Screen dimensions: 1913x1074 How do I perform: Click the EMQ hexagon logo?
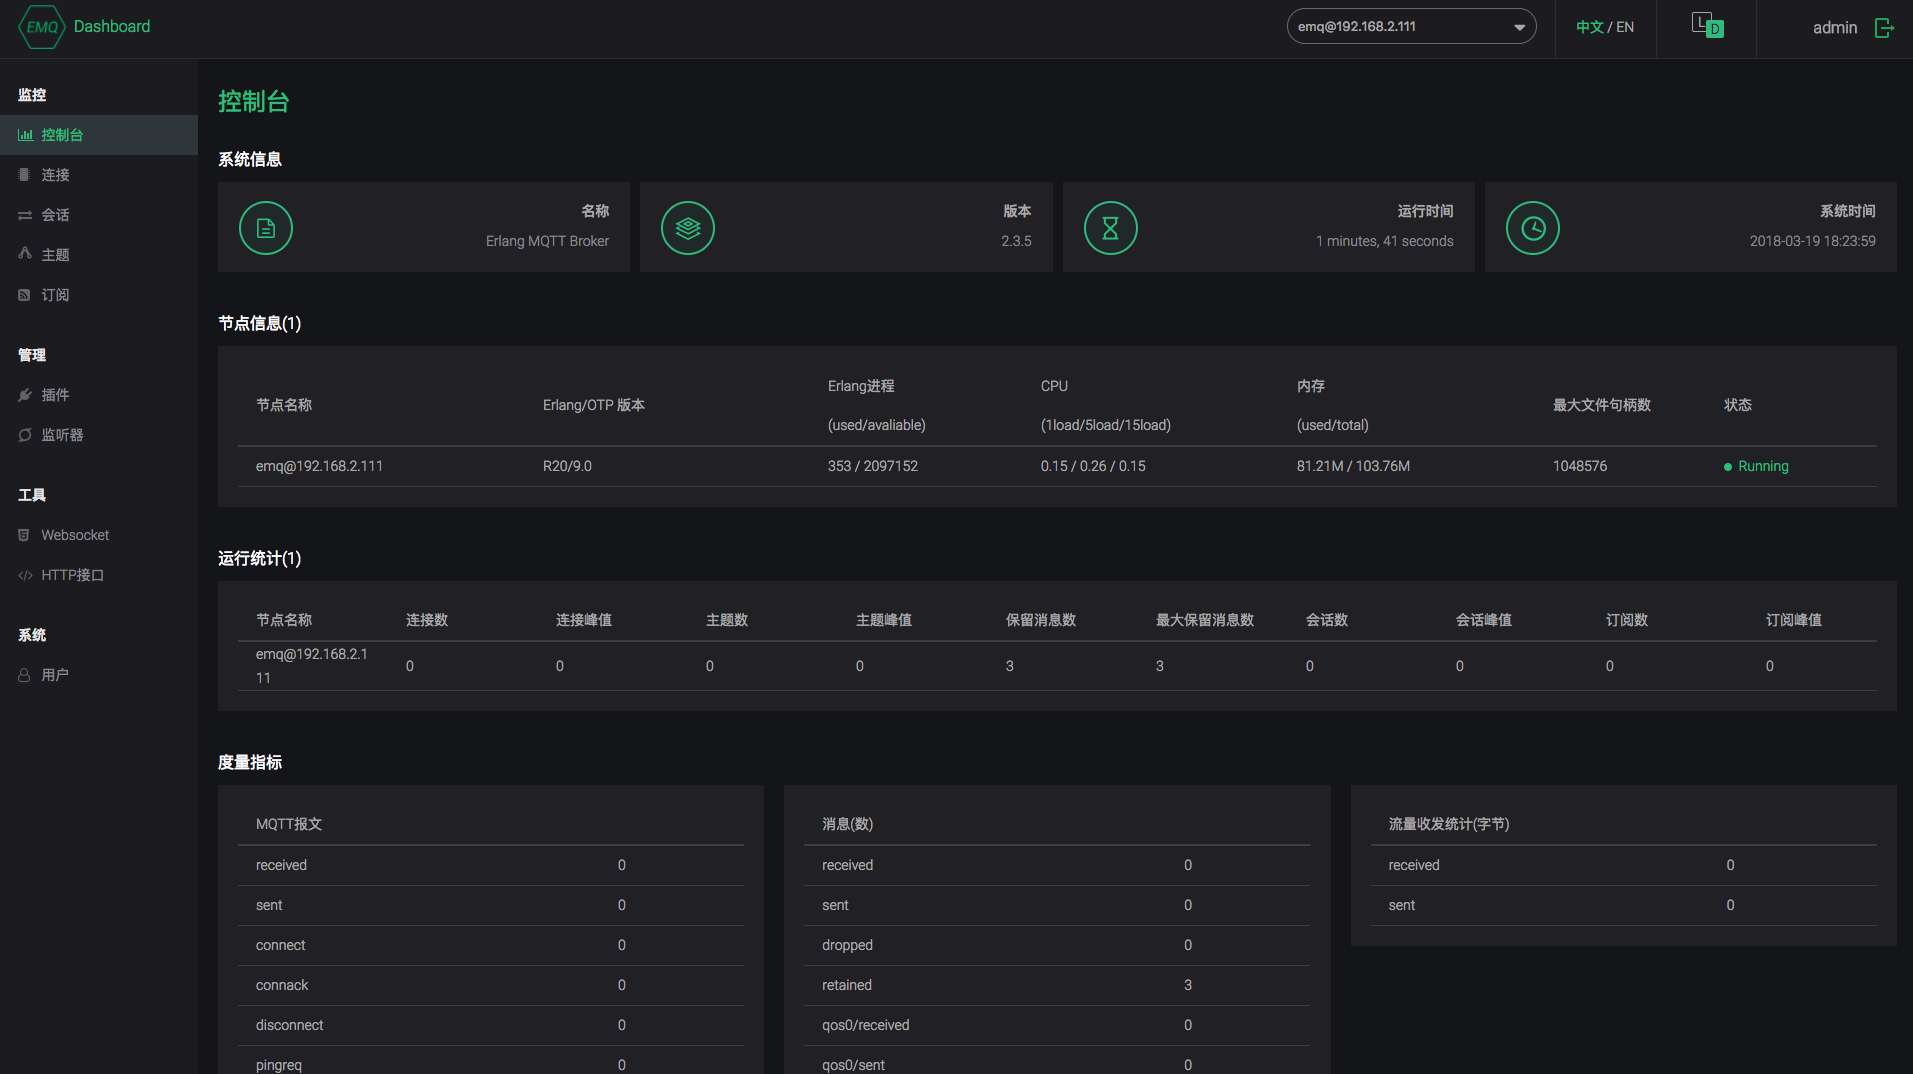tap(42, 27)
